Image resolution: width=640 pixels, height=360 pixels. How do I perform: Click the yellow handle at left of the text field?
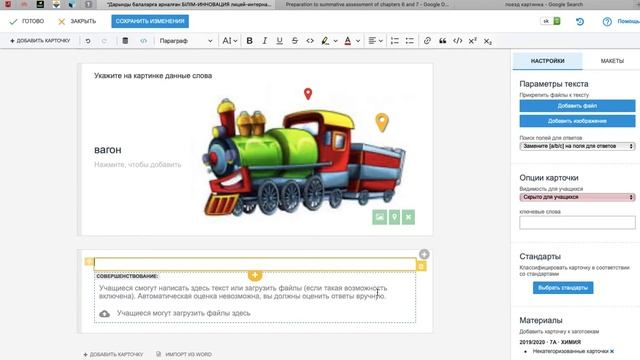coord(89,261)
